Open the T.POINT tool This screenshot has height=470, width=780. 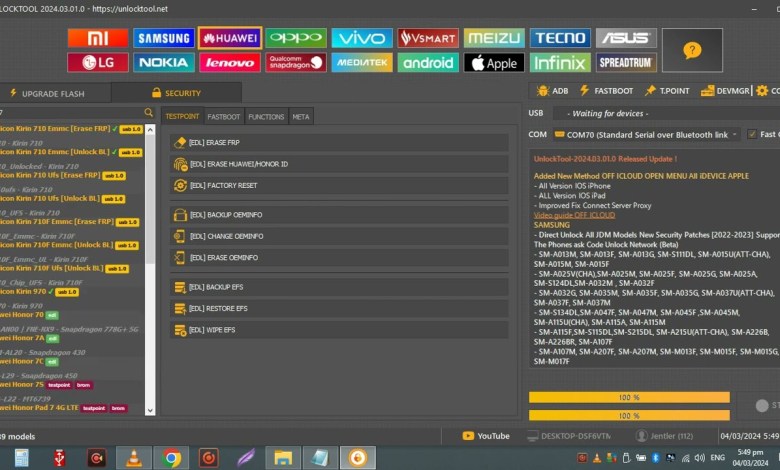[667, 91]
